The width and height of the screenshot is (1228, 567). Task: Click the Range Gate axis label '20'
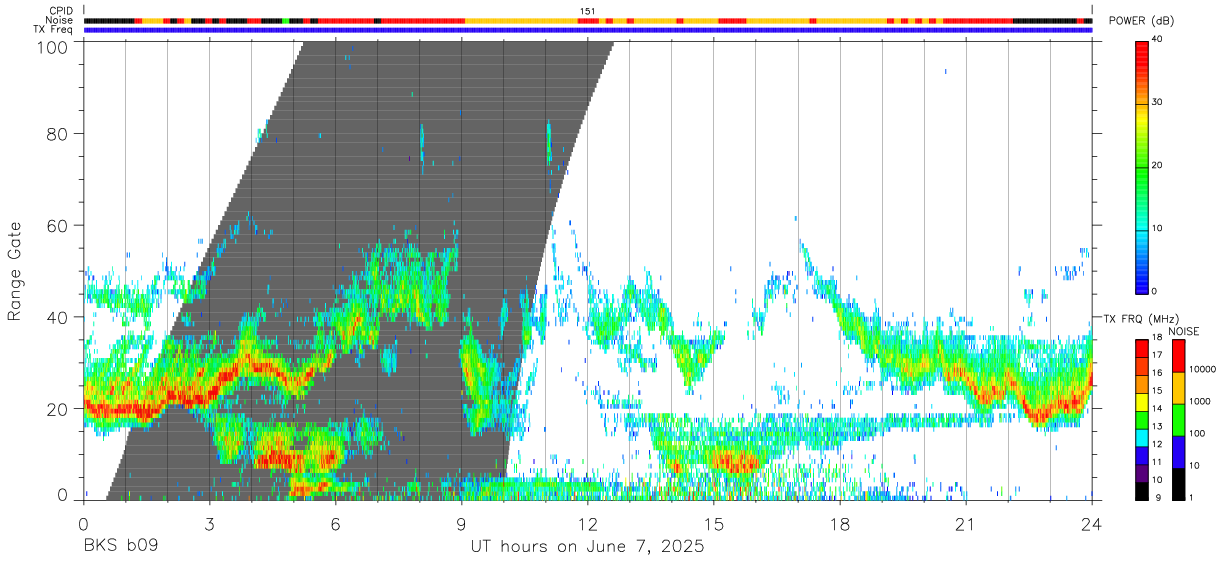coord(59,409)
